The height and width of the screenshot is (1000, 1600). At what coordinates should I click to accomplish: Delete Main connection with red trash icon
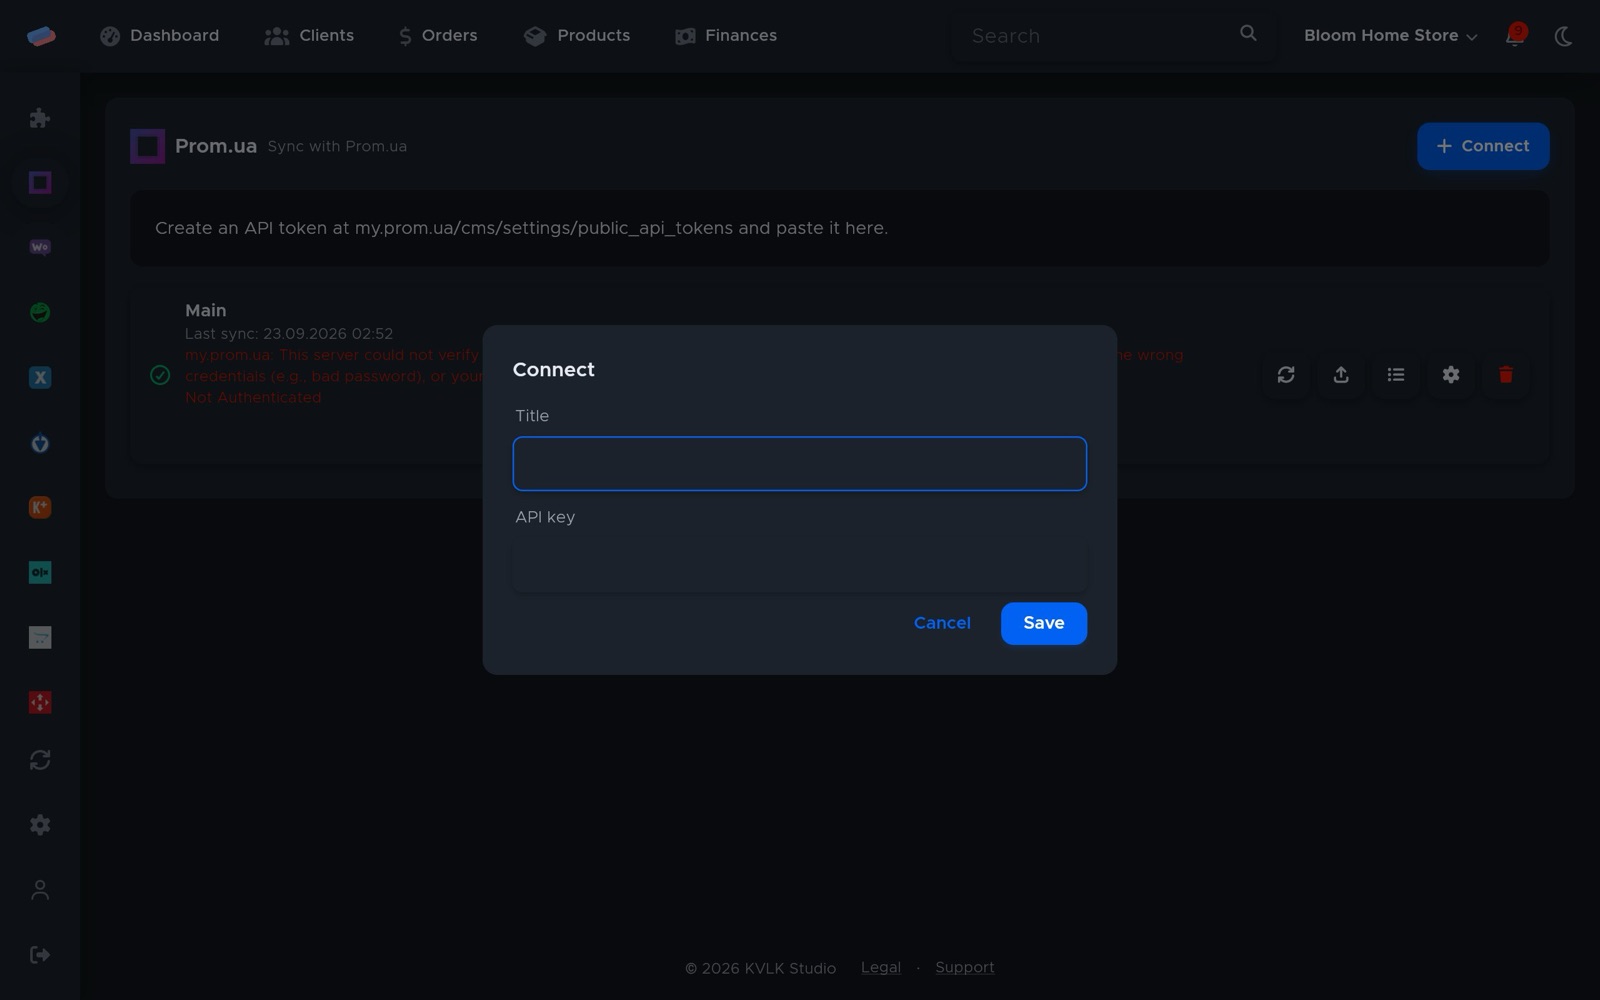coord(1506,375)
